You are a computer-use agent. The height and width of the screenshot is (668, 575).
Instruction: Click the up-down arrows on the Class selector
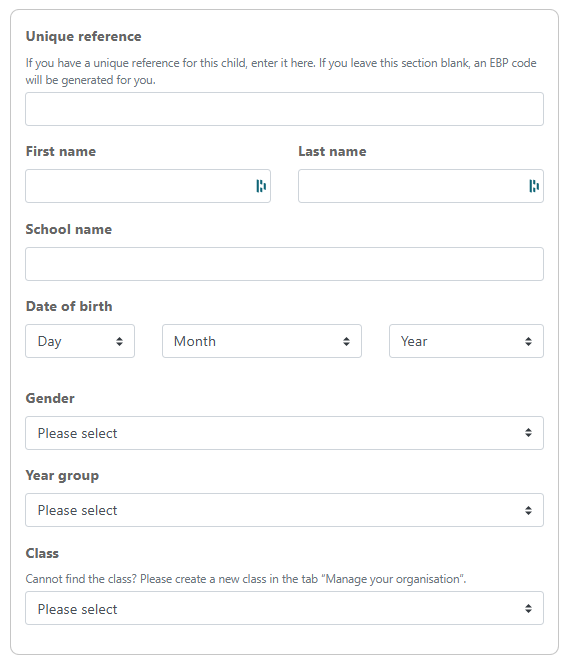[528, 608]
